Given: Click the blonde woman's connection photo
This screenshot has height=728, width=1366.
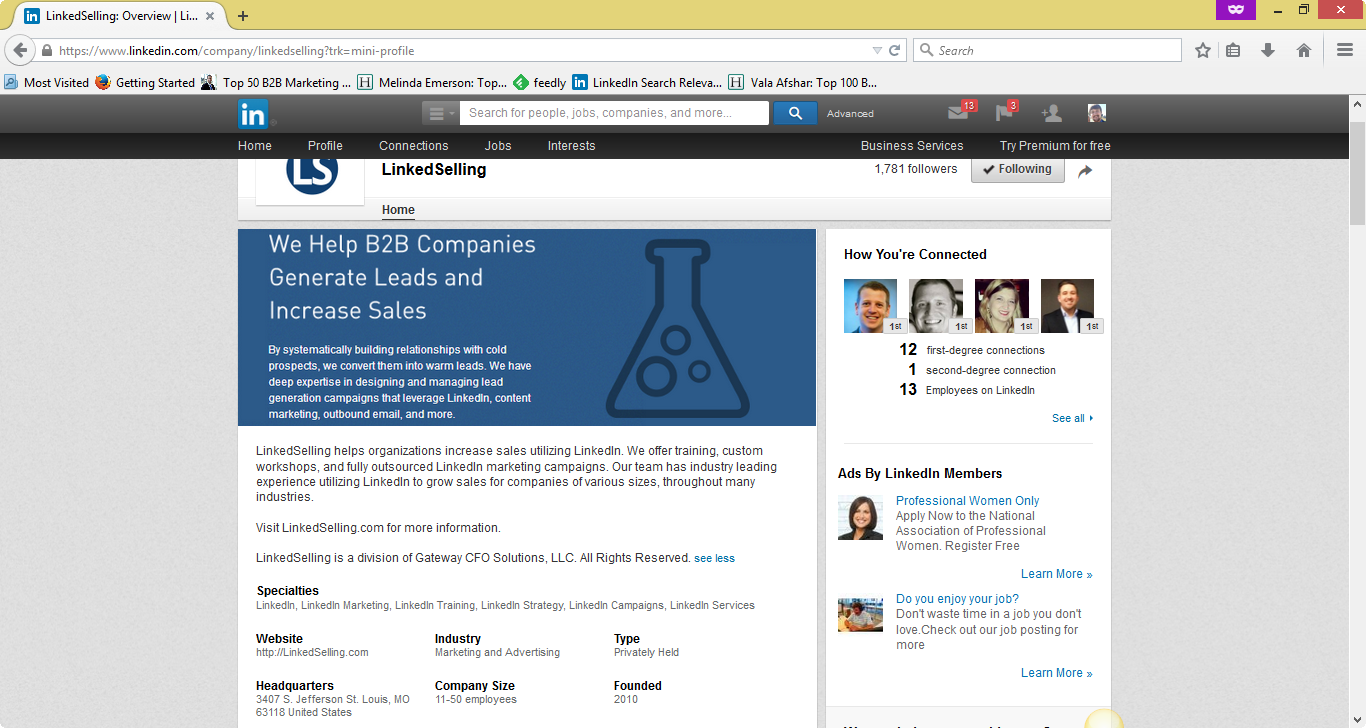Looking at the screenshot, I should click(1002, 306).
